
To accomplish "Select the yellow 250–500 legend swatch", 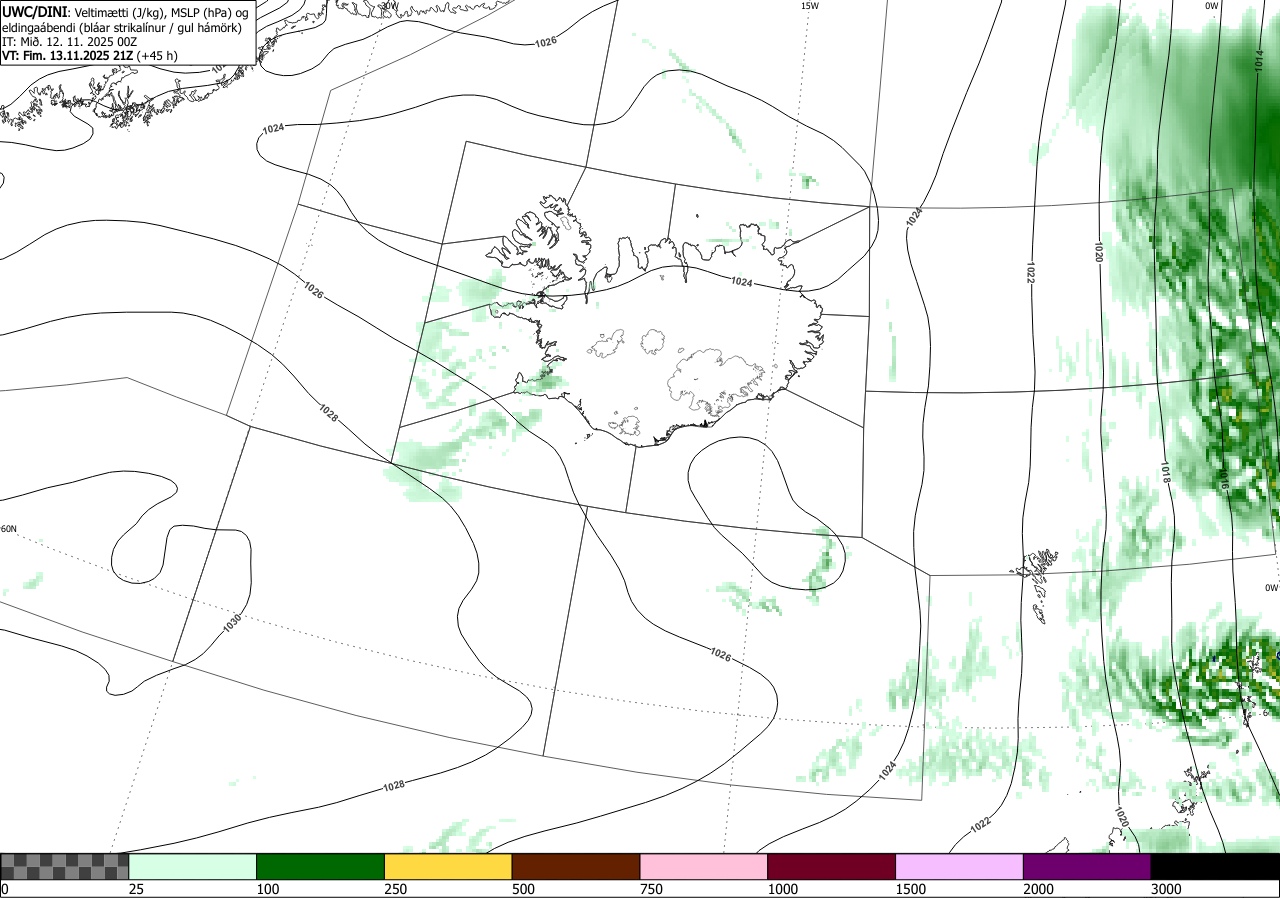I will pos(448,866).
